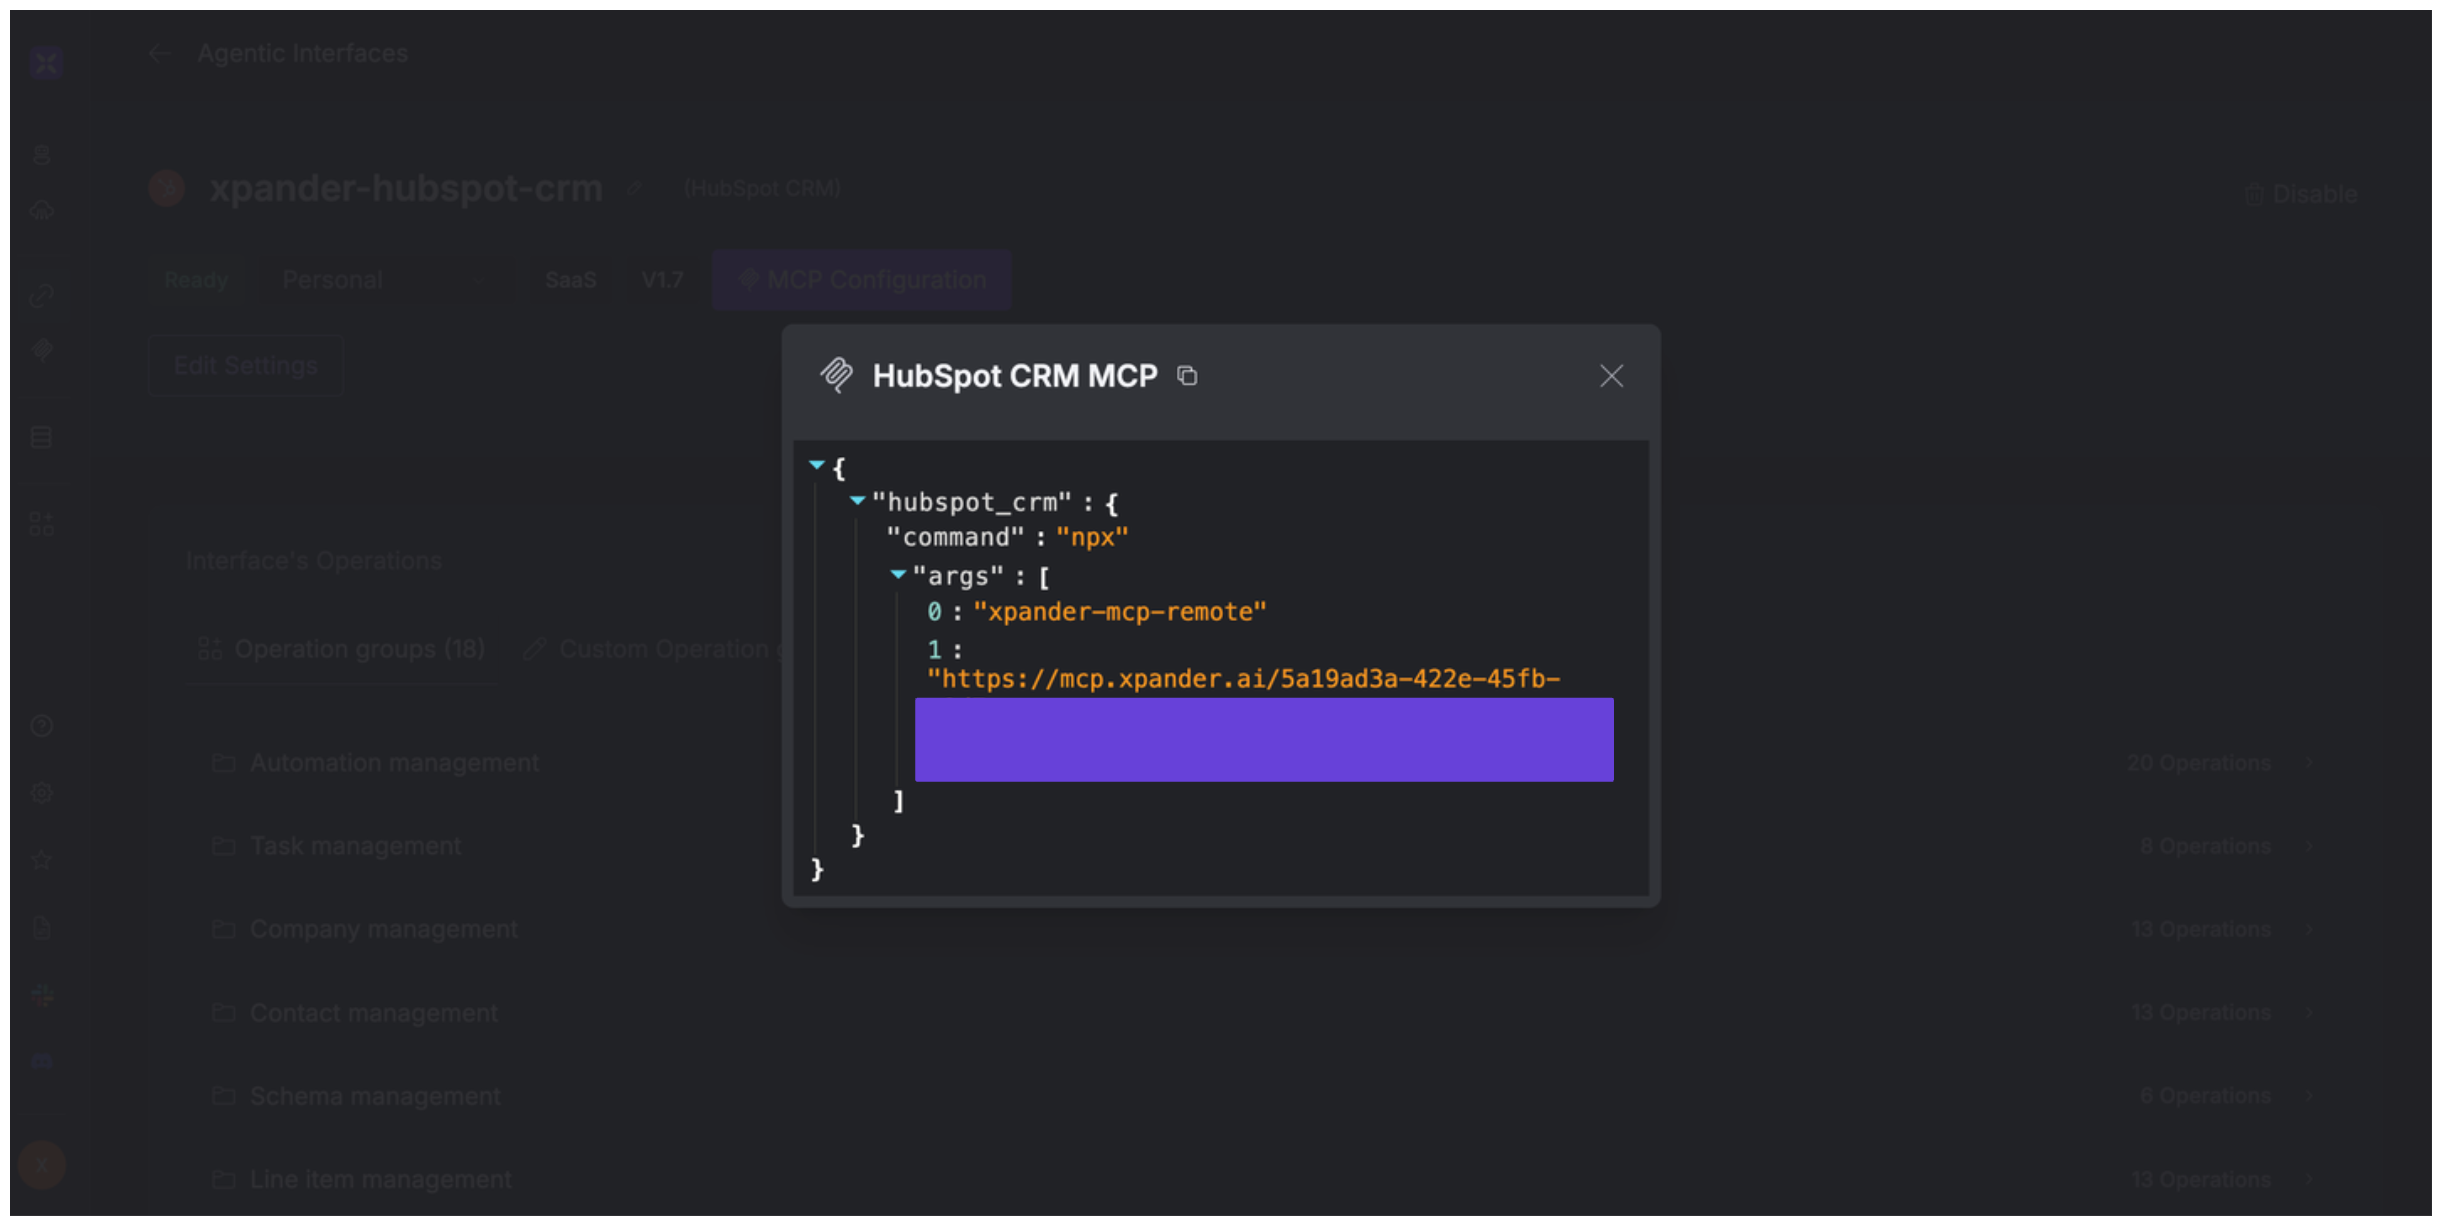This screenshot has width=2441, height=1225.
Task: Click the pencil icon beside xpander-hubspot-crm
Action: 634,189
